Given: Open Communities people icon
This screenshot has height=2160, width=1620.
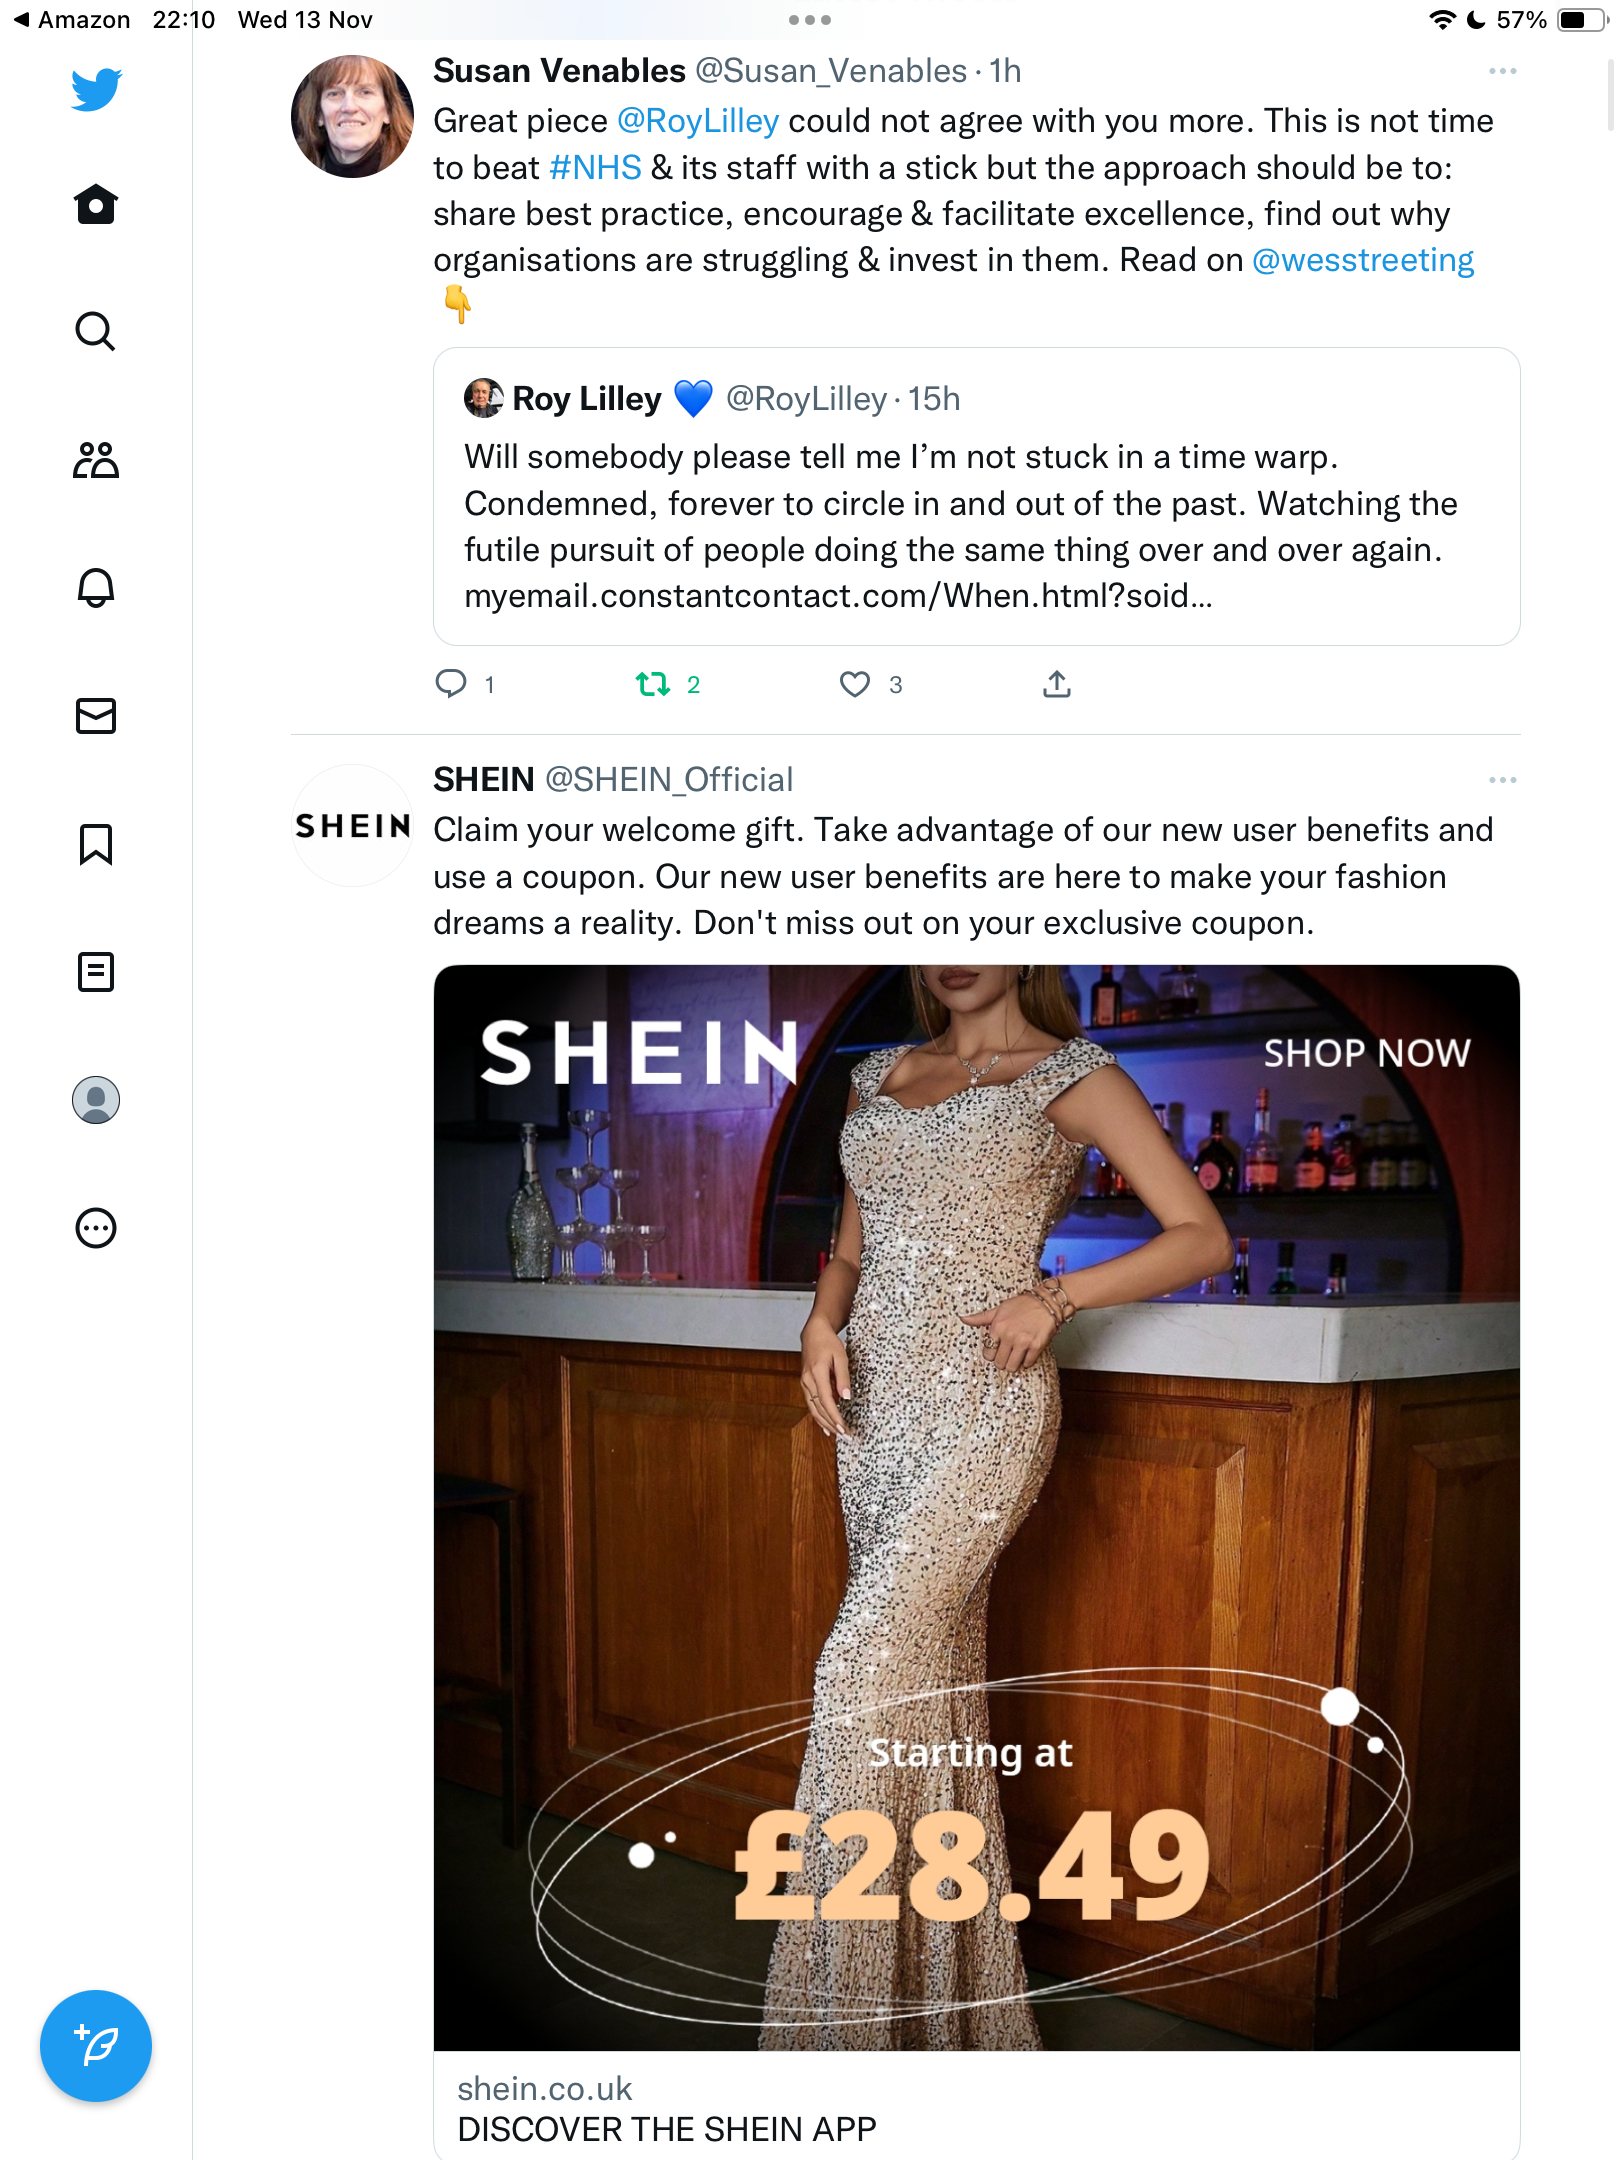Looking at the screenshot, I should pyautogui.click(x=96, y=460).
